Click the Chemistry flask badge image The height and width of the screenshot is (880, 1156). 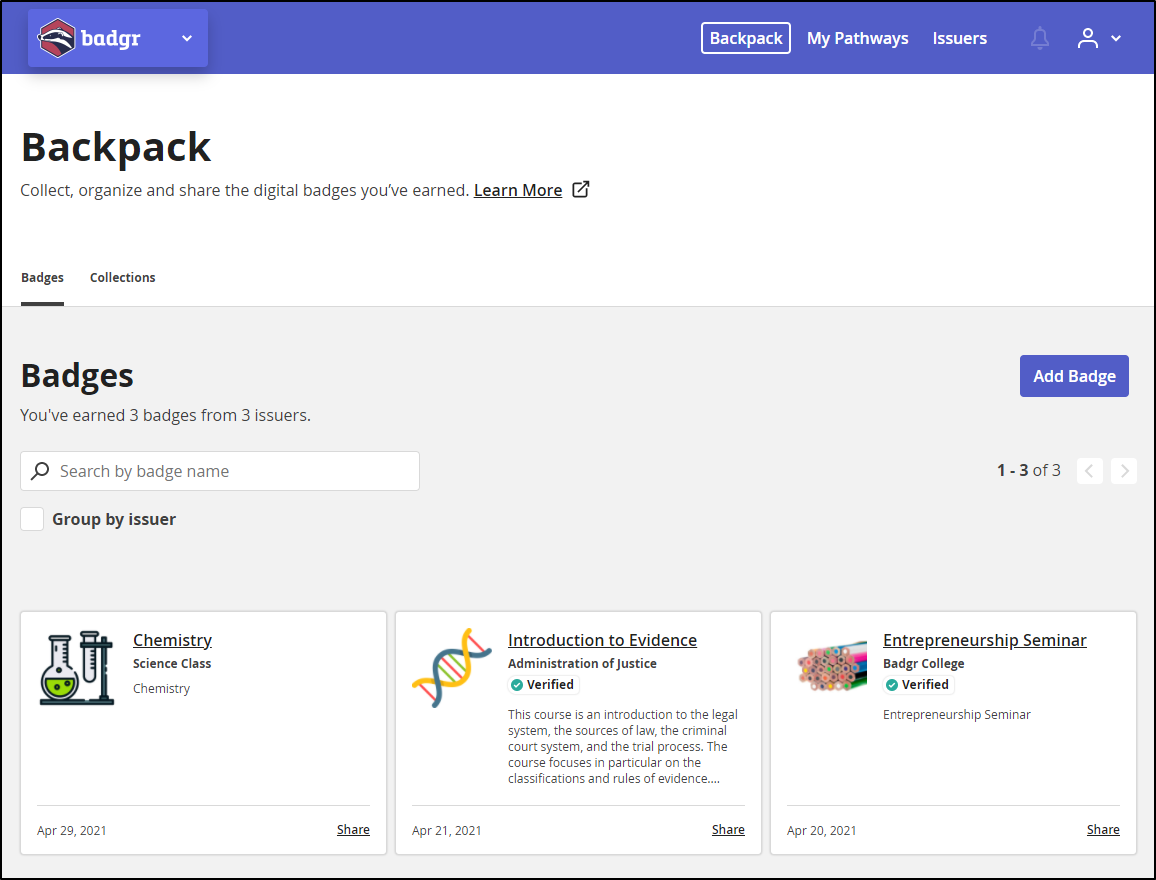pyautogui.click(x=77, y=668)
